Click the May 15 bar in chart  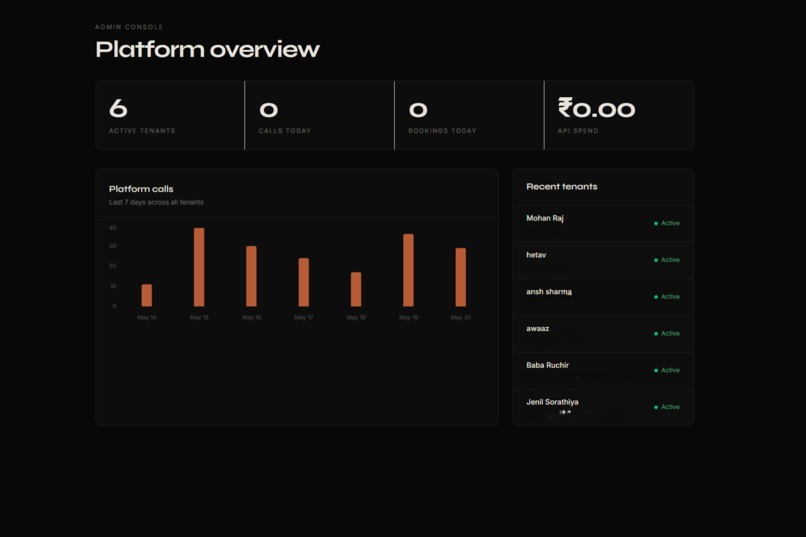coord(199,267)
